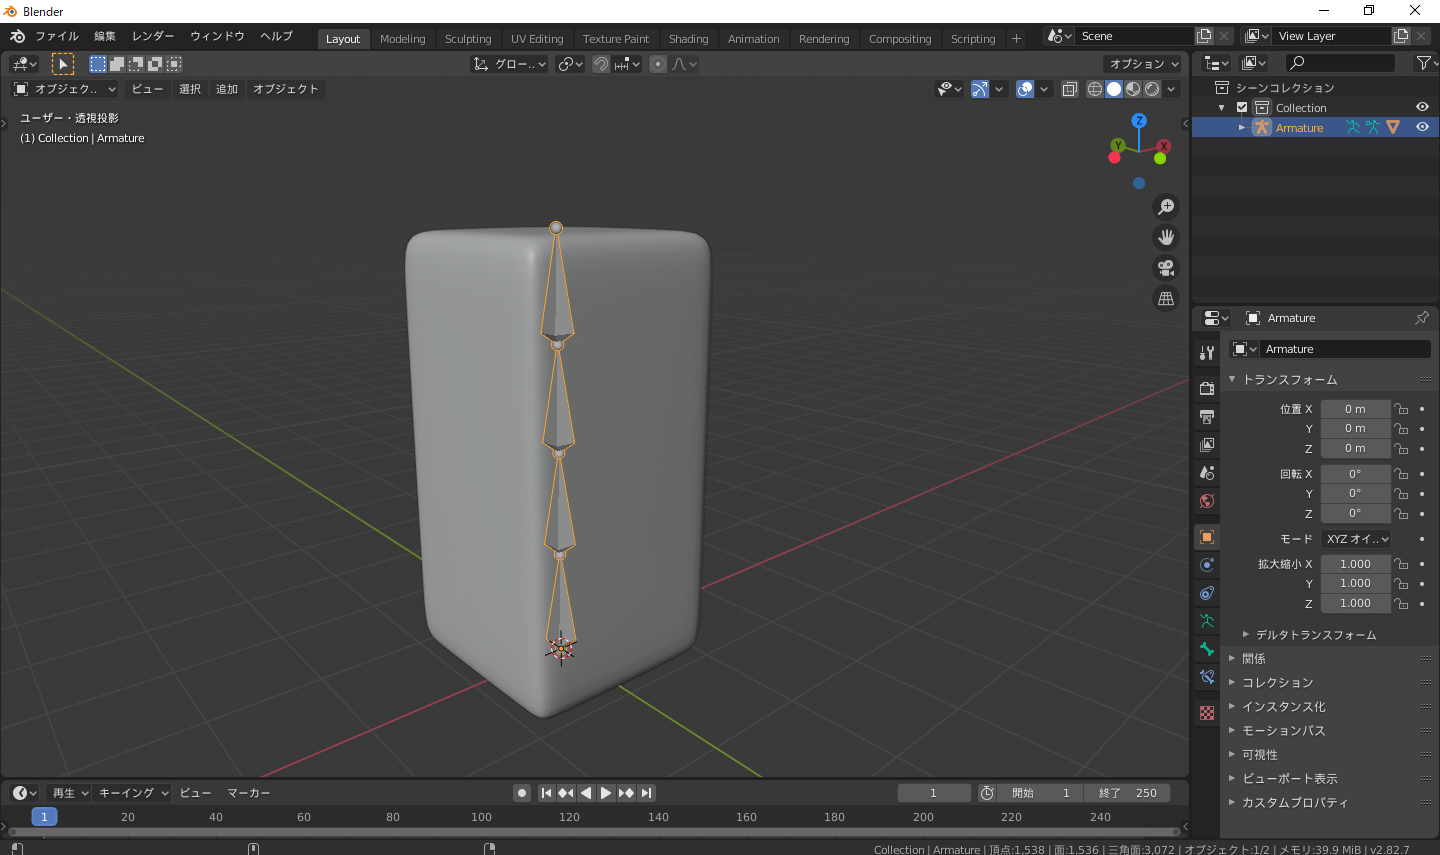Switch to the Sculpting workspace tab
This screenshot has height=855, width=1440.
click(468, 39)
